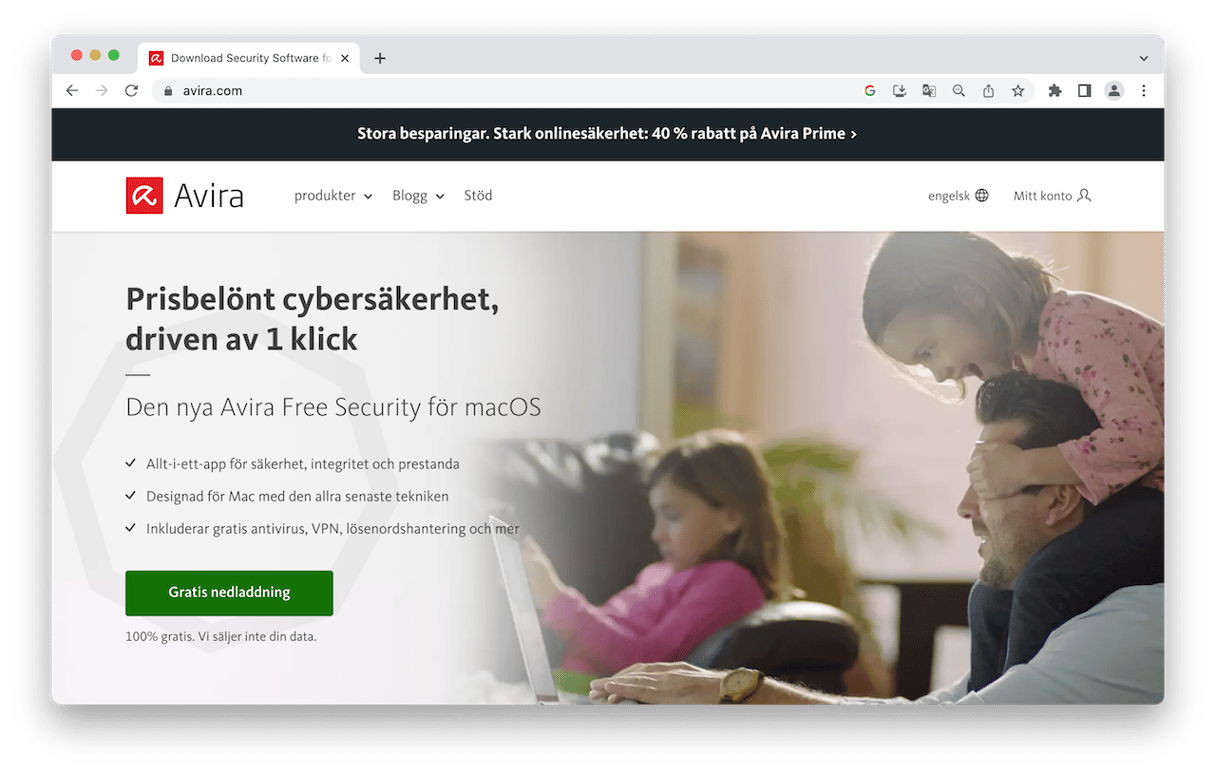The width and height of the screenshot is (1216, 773).
Task: Open the Share icon in address bar
Action: click(x=988, y=91)
